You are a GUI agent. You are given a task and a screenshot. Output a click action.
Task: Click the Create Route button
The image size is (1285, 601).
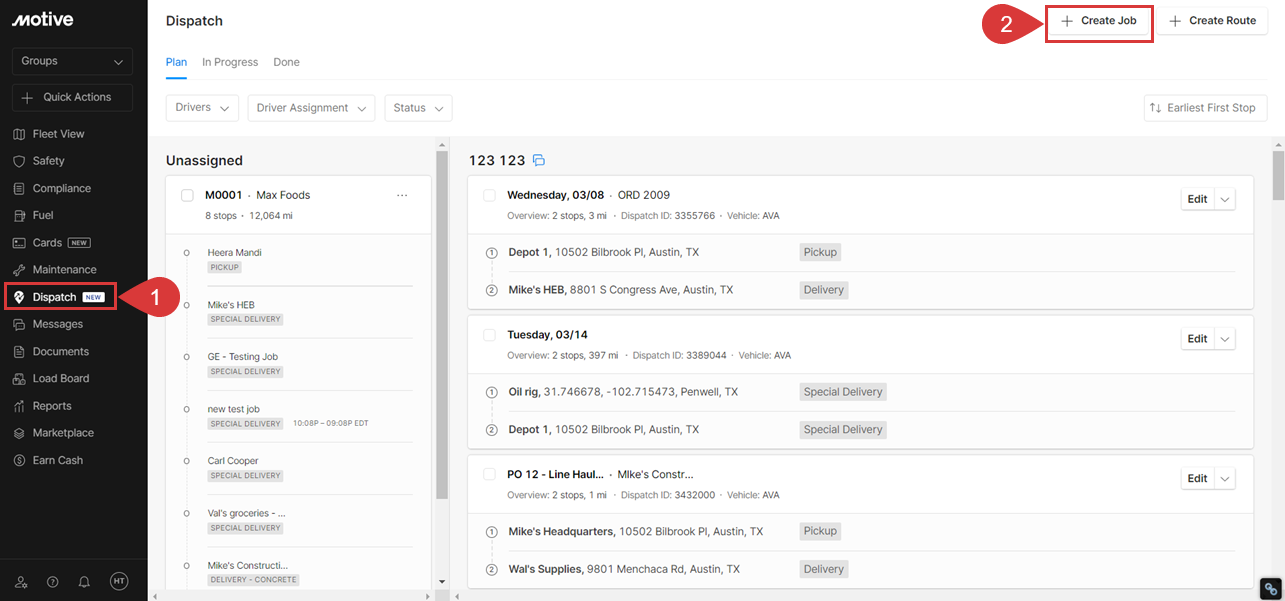[1212, 21]
